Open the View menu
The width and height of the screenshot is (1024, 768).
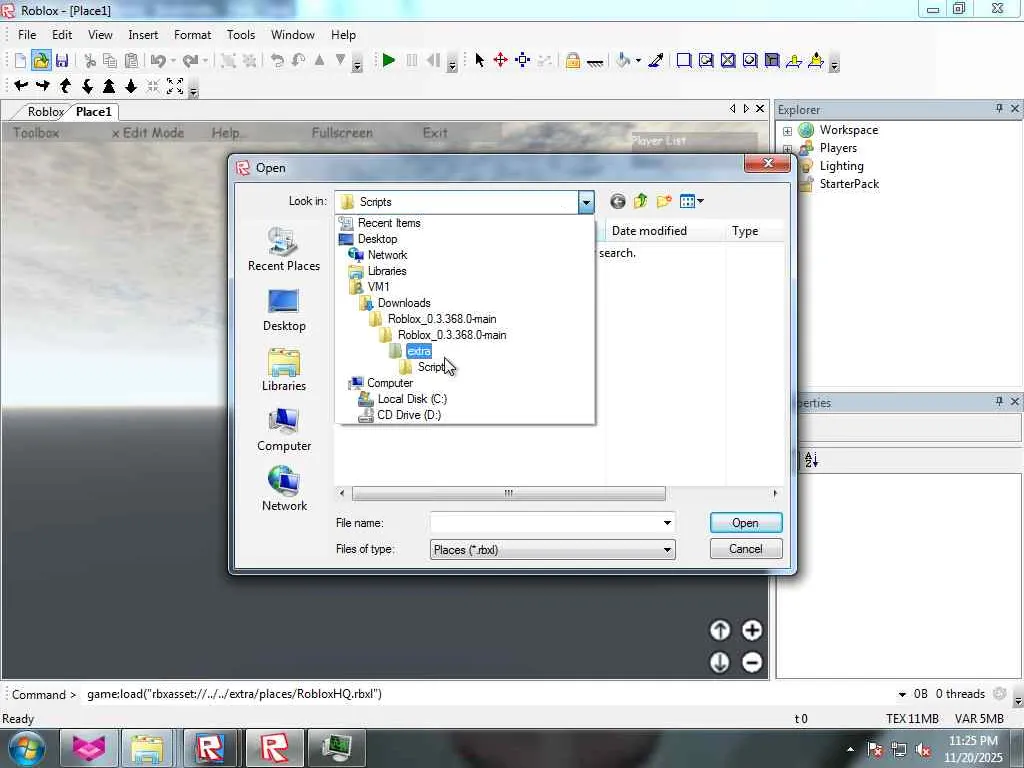tap(100, 35)
